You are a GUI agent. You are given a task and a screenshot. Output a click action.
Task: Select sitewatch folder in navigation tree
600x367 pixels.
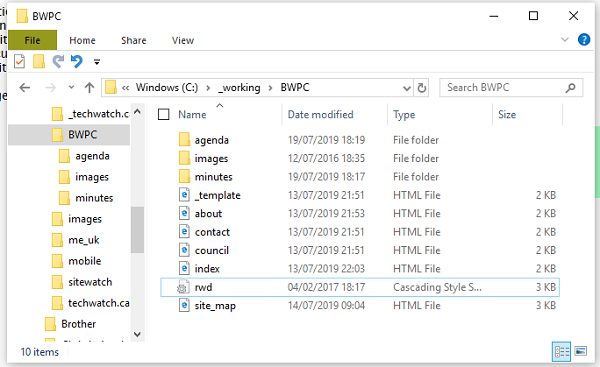(x=90, y=282)
